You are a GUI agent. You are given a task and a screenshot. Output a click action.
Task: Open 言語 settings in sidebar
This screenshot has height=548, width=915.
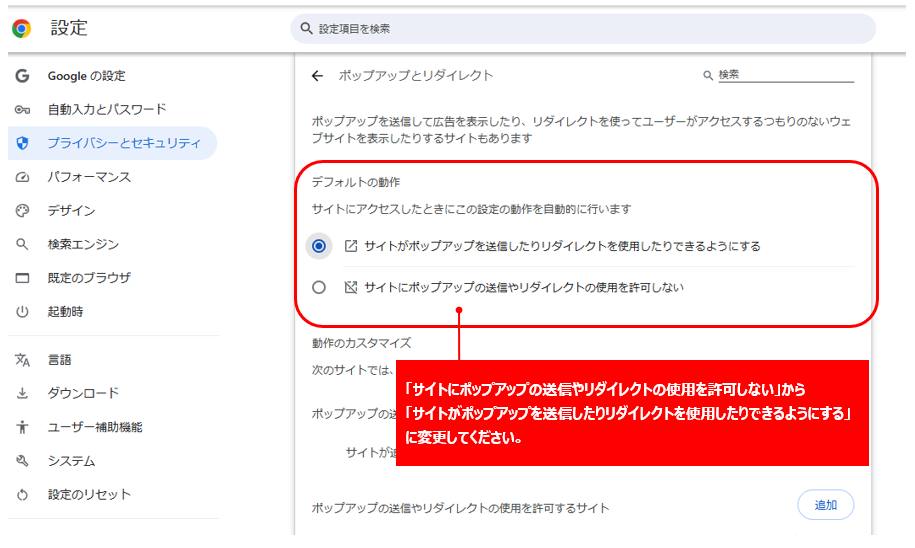pos(60,360)
